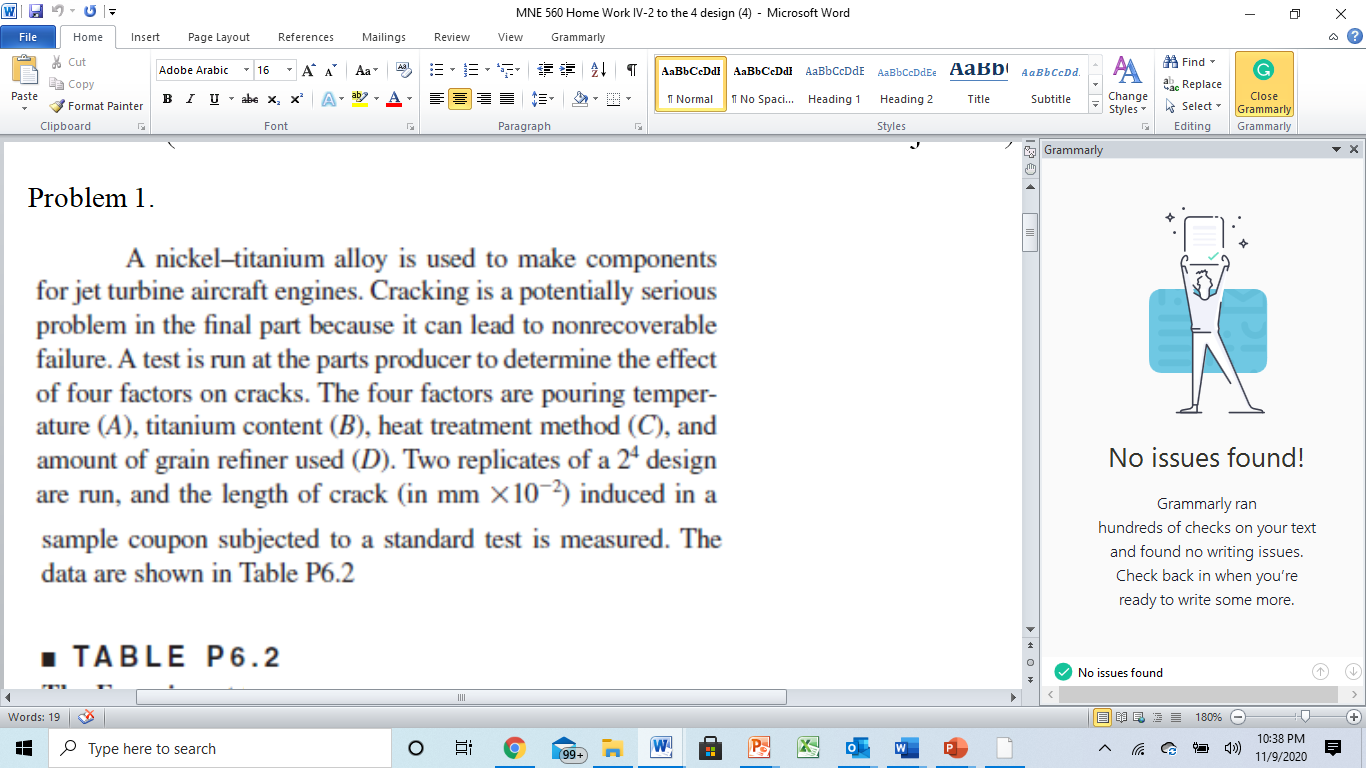Apply the No Spacing style
Screen dimensions: 1366x768
click(x=763, y=84)
